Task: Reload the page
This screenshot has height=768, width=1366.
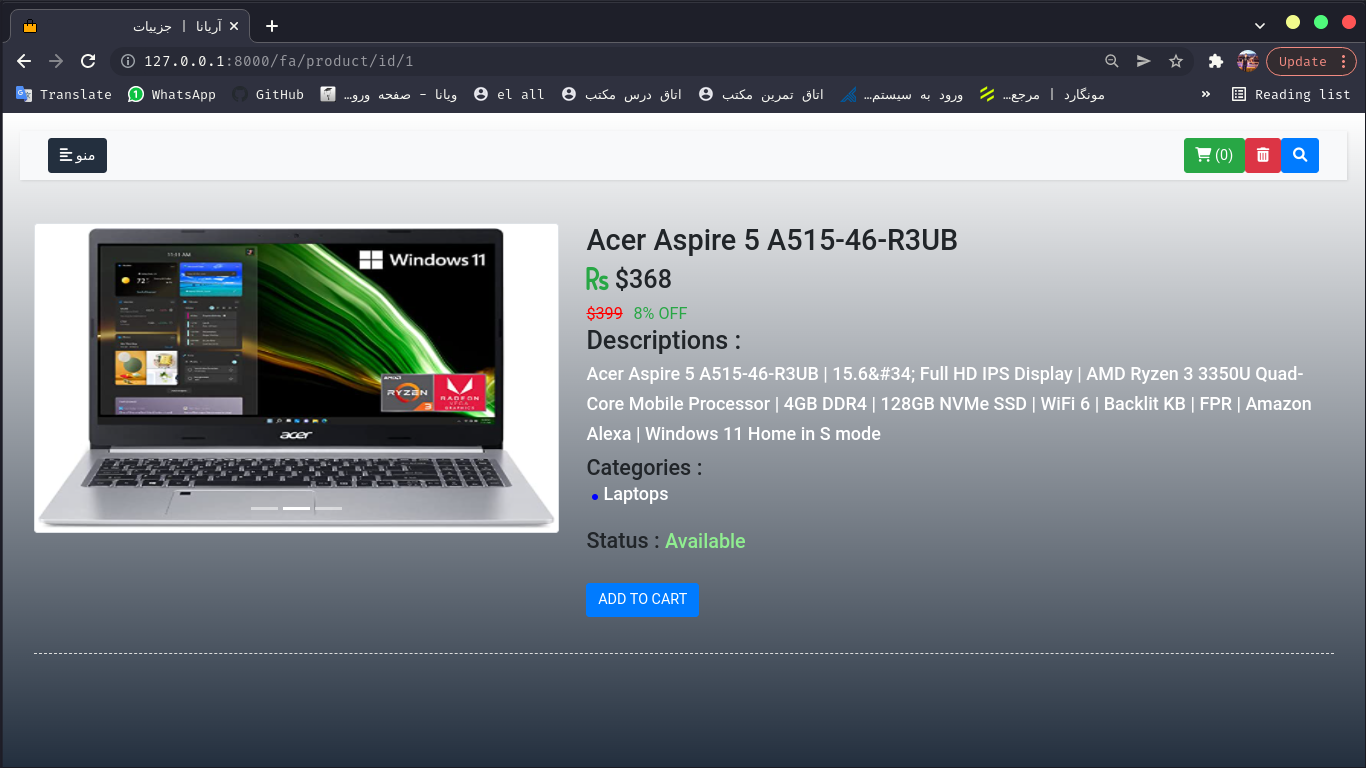Action: 88,61
